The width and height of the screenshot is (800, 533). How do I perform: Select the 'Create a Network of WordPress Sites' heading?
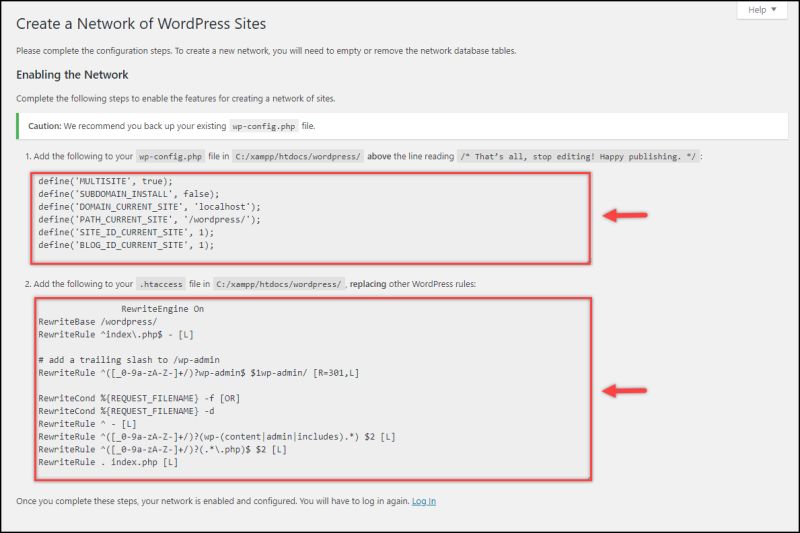click(141, 24)
